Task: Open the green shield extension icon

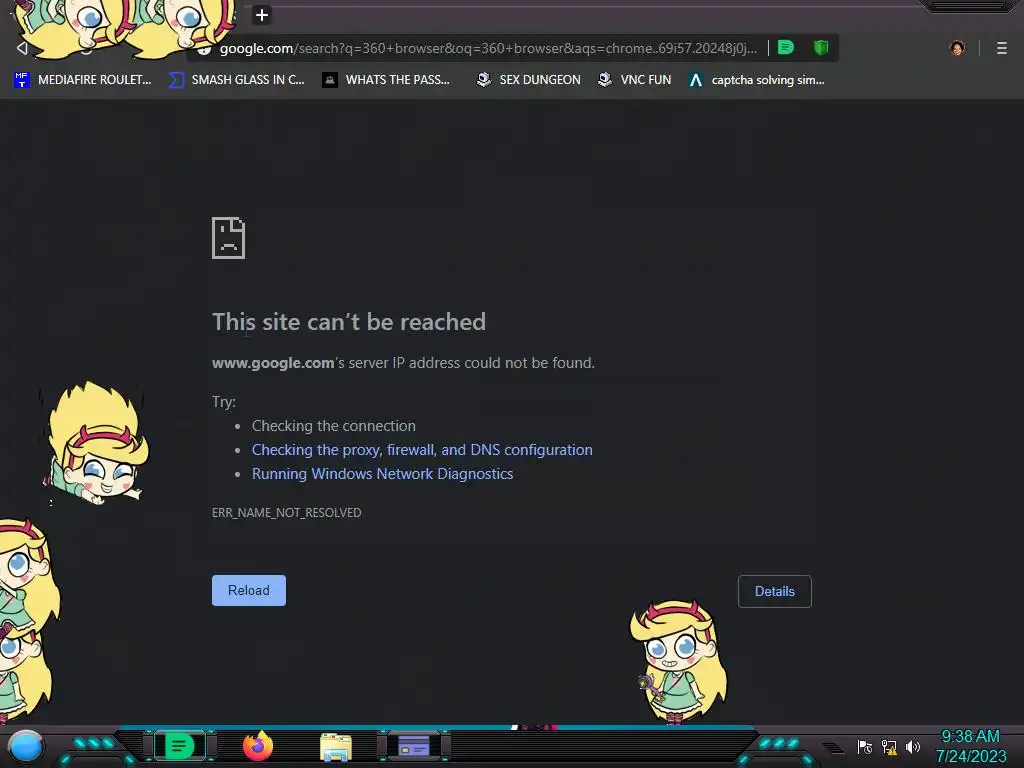Action: [821, 48]
